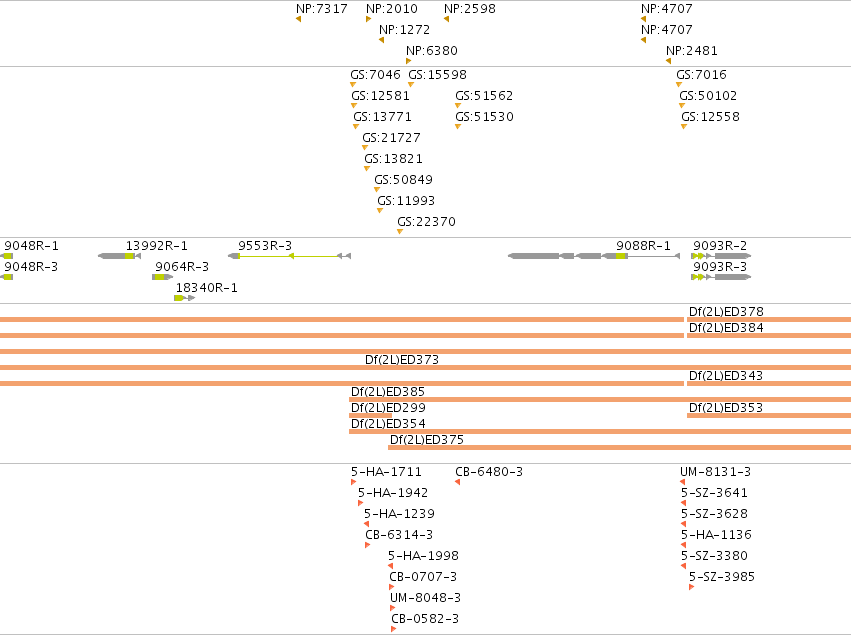Click the 5-HA-1998 insertion triangle

pos(390,566)
